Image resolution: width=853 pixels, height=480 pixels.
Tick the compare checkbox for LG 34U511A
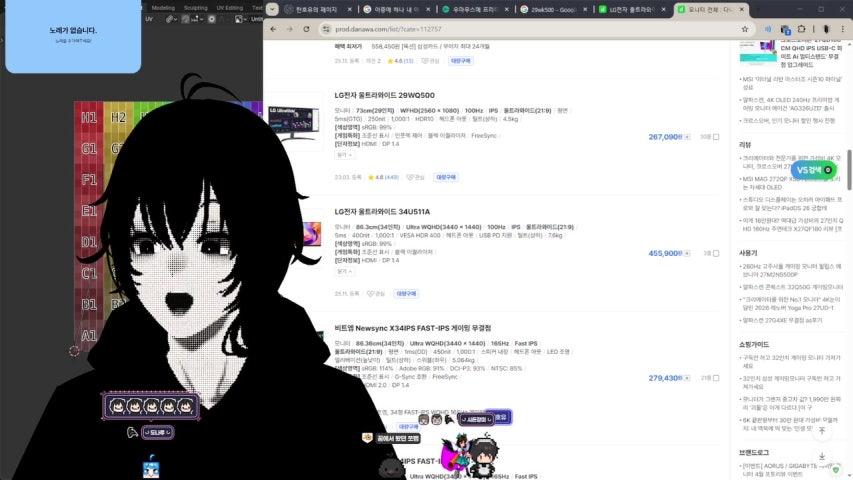716,254
